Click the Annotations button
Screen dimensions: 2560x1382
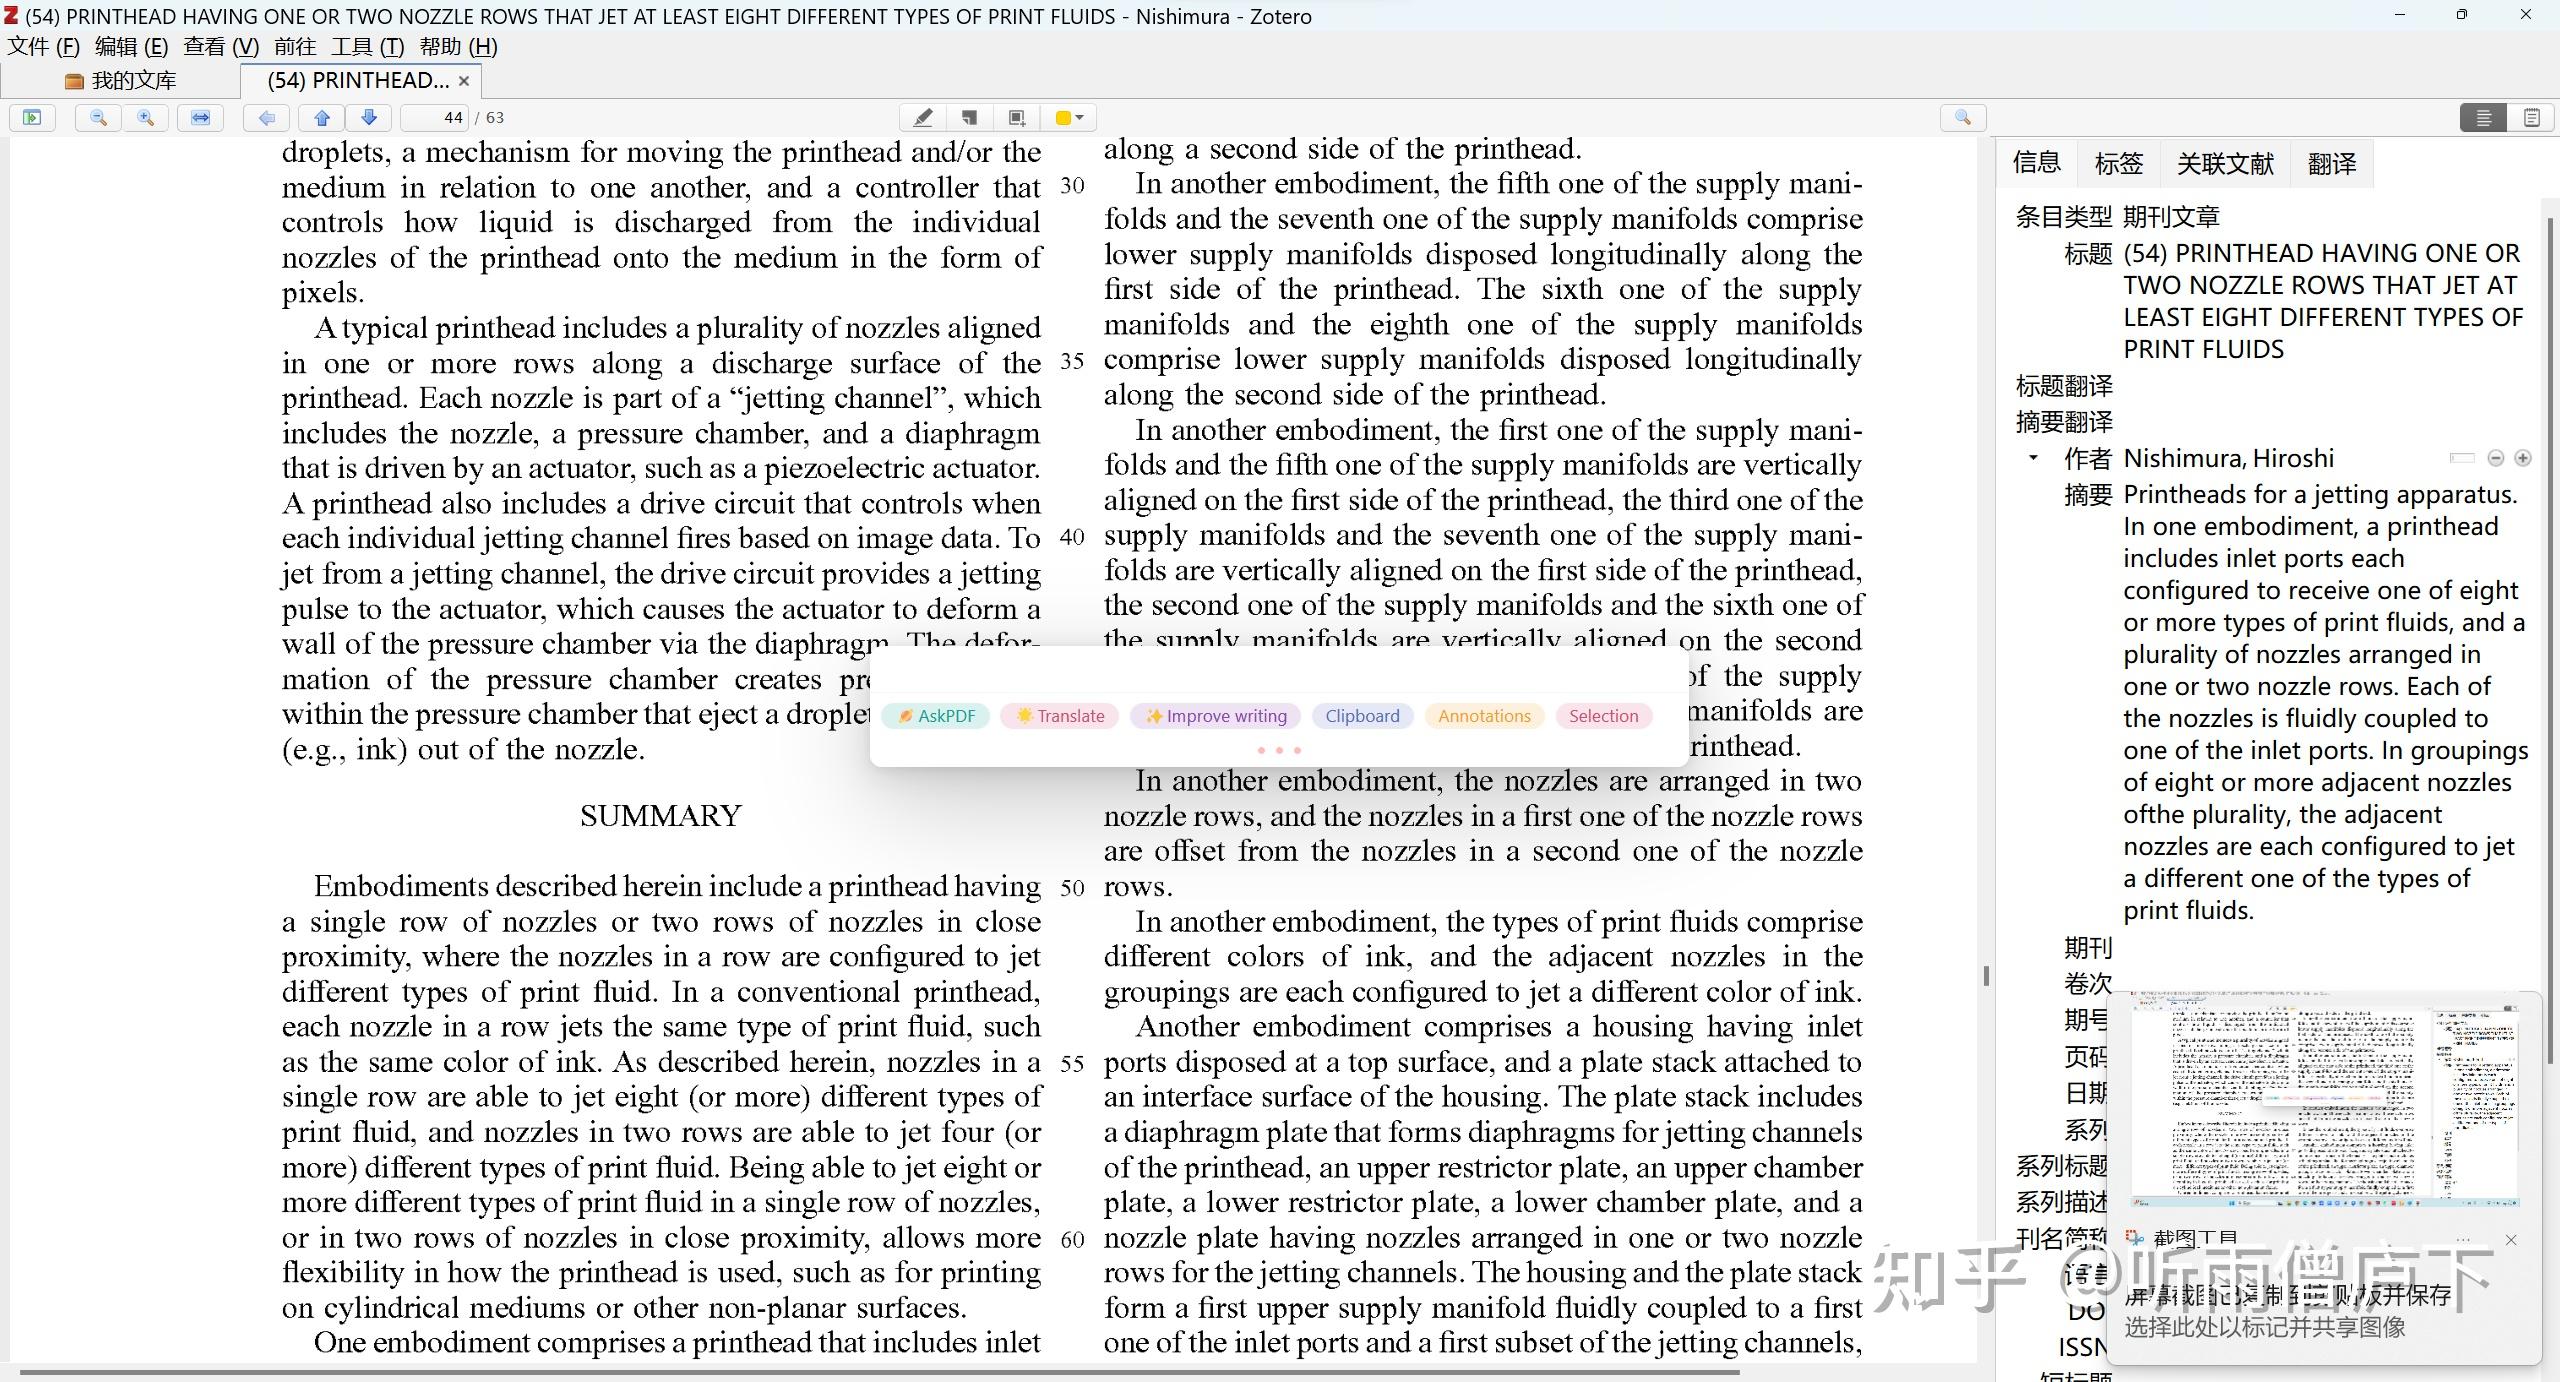click(x=1484, y=716)
